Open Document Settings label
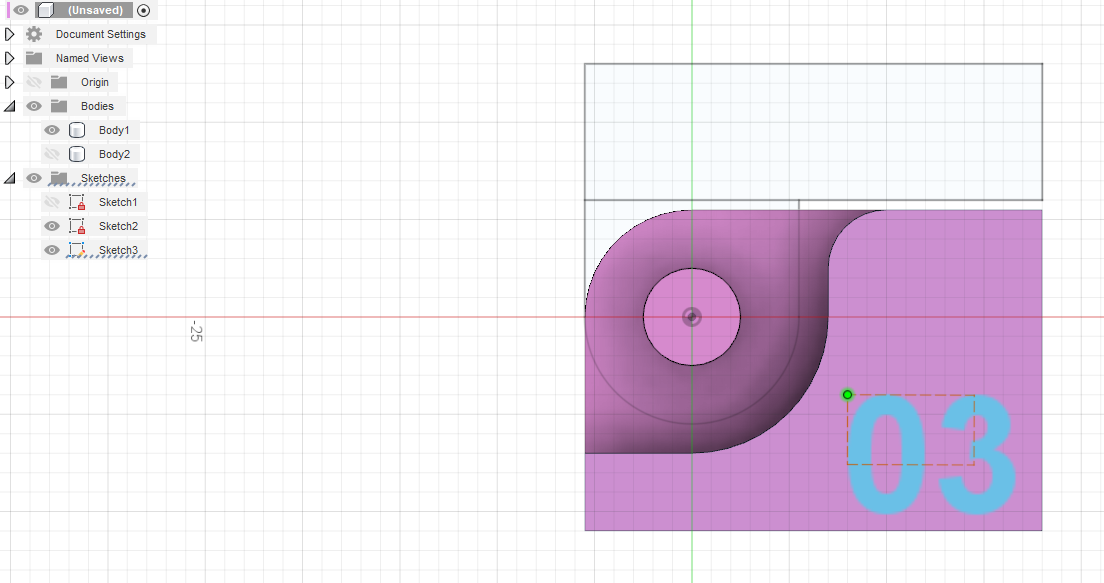 pos(101,34)
